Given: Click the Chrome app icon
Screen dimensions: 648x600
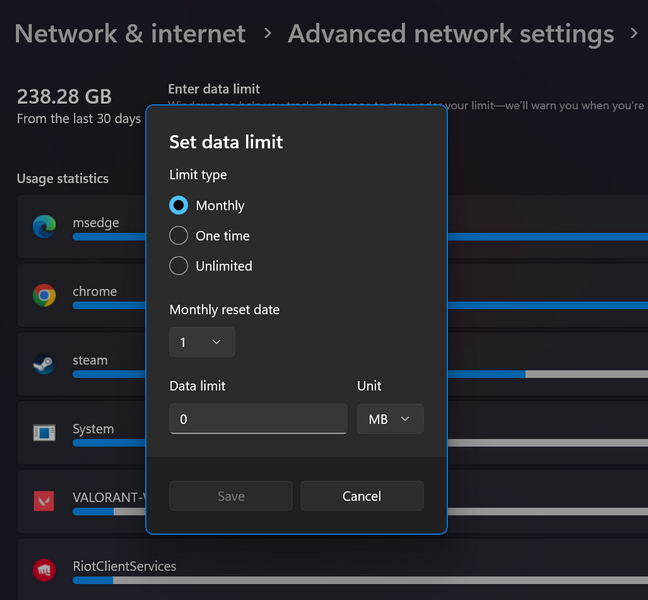Looking at the screenshot, I should coord(44,295).
